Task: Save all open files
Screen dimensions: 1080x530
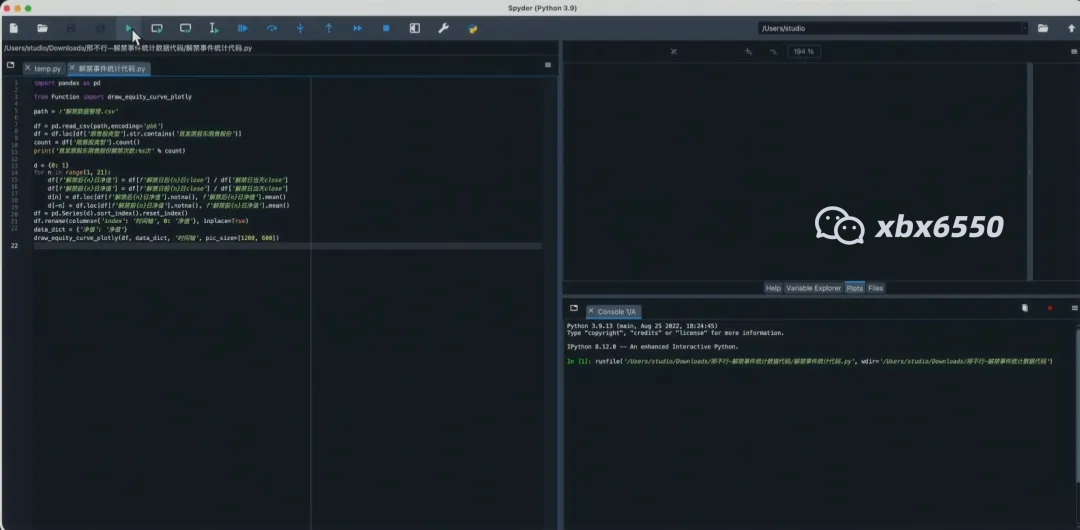Action: pos(100,28)
